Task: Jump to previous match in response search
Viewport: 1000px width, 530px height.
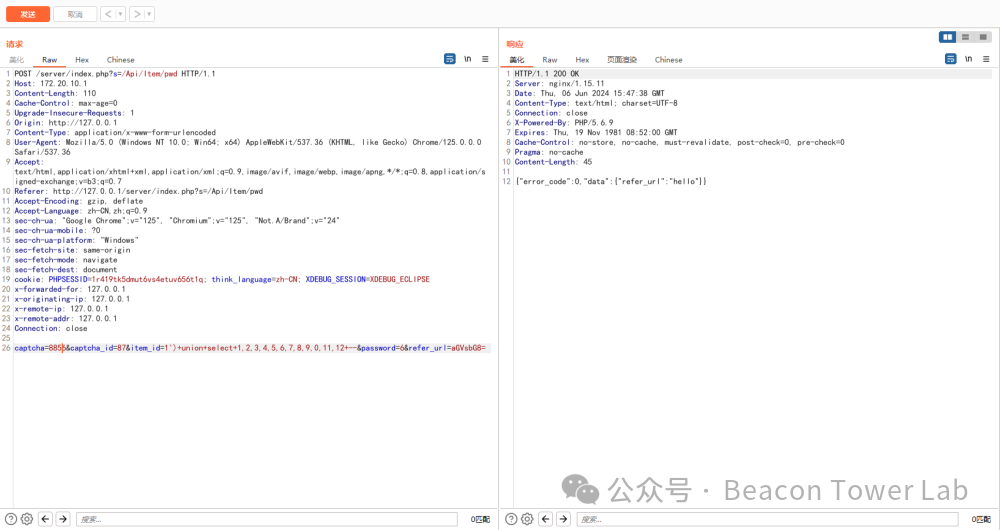Action: click(545, 519)
